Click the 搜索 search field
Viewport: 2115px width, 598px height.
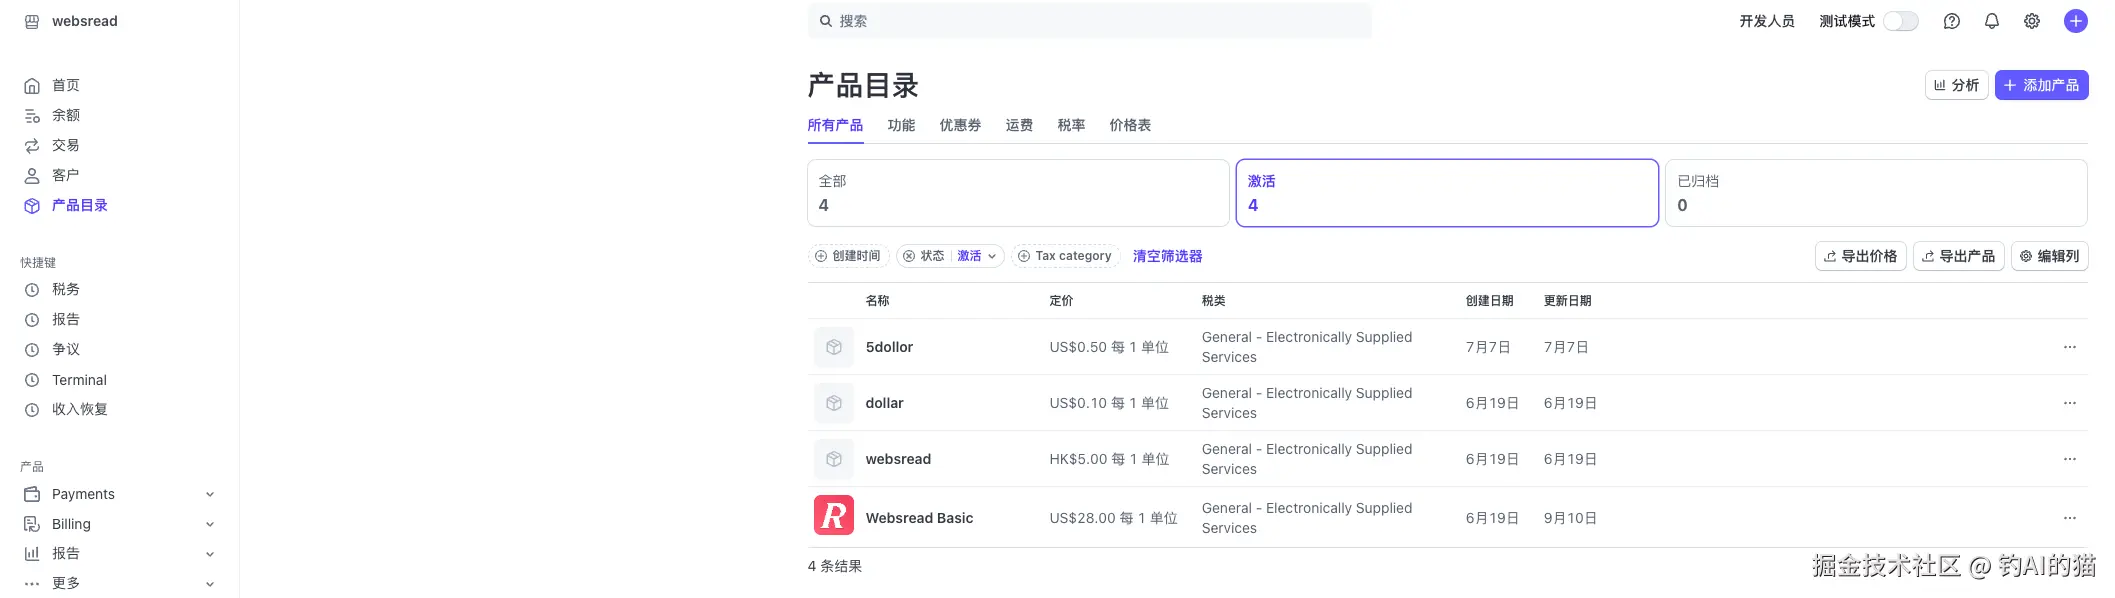pos(1089,21)
